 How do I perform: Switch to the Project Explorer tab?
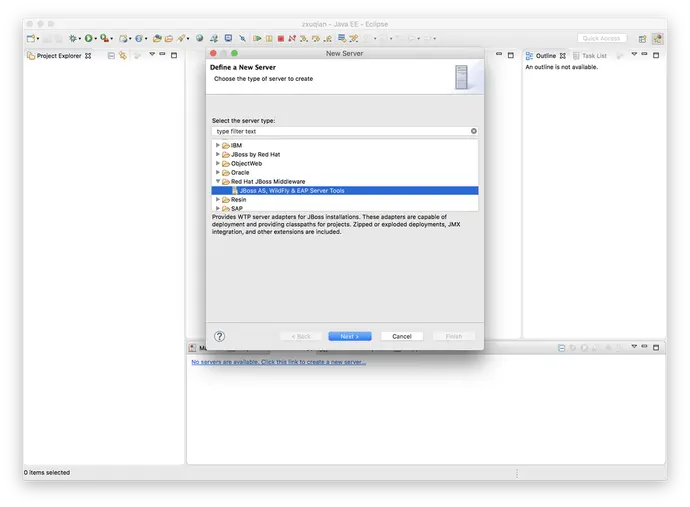click(x=59, y=56)
